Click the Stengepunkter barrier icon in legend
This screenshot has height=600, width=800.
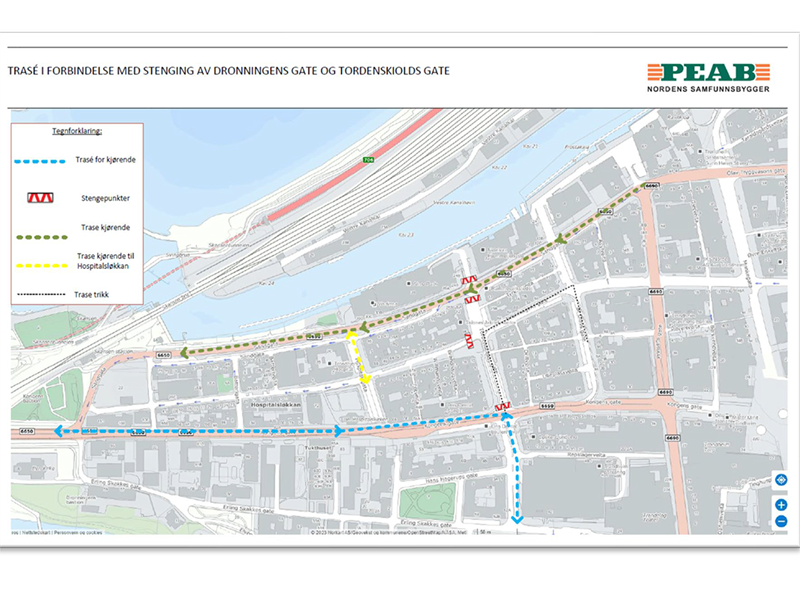pyautogui.click(x=38, y=198)
